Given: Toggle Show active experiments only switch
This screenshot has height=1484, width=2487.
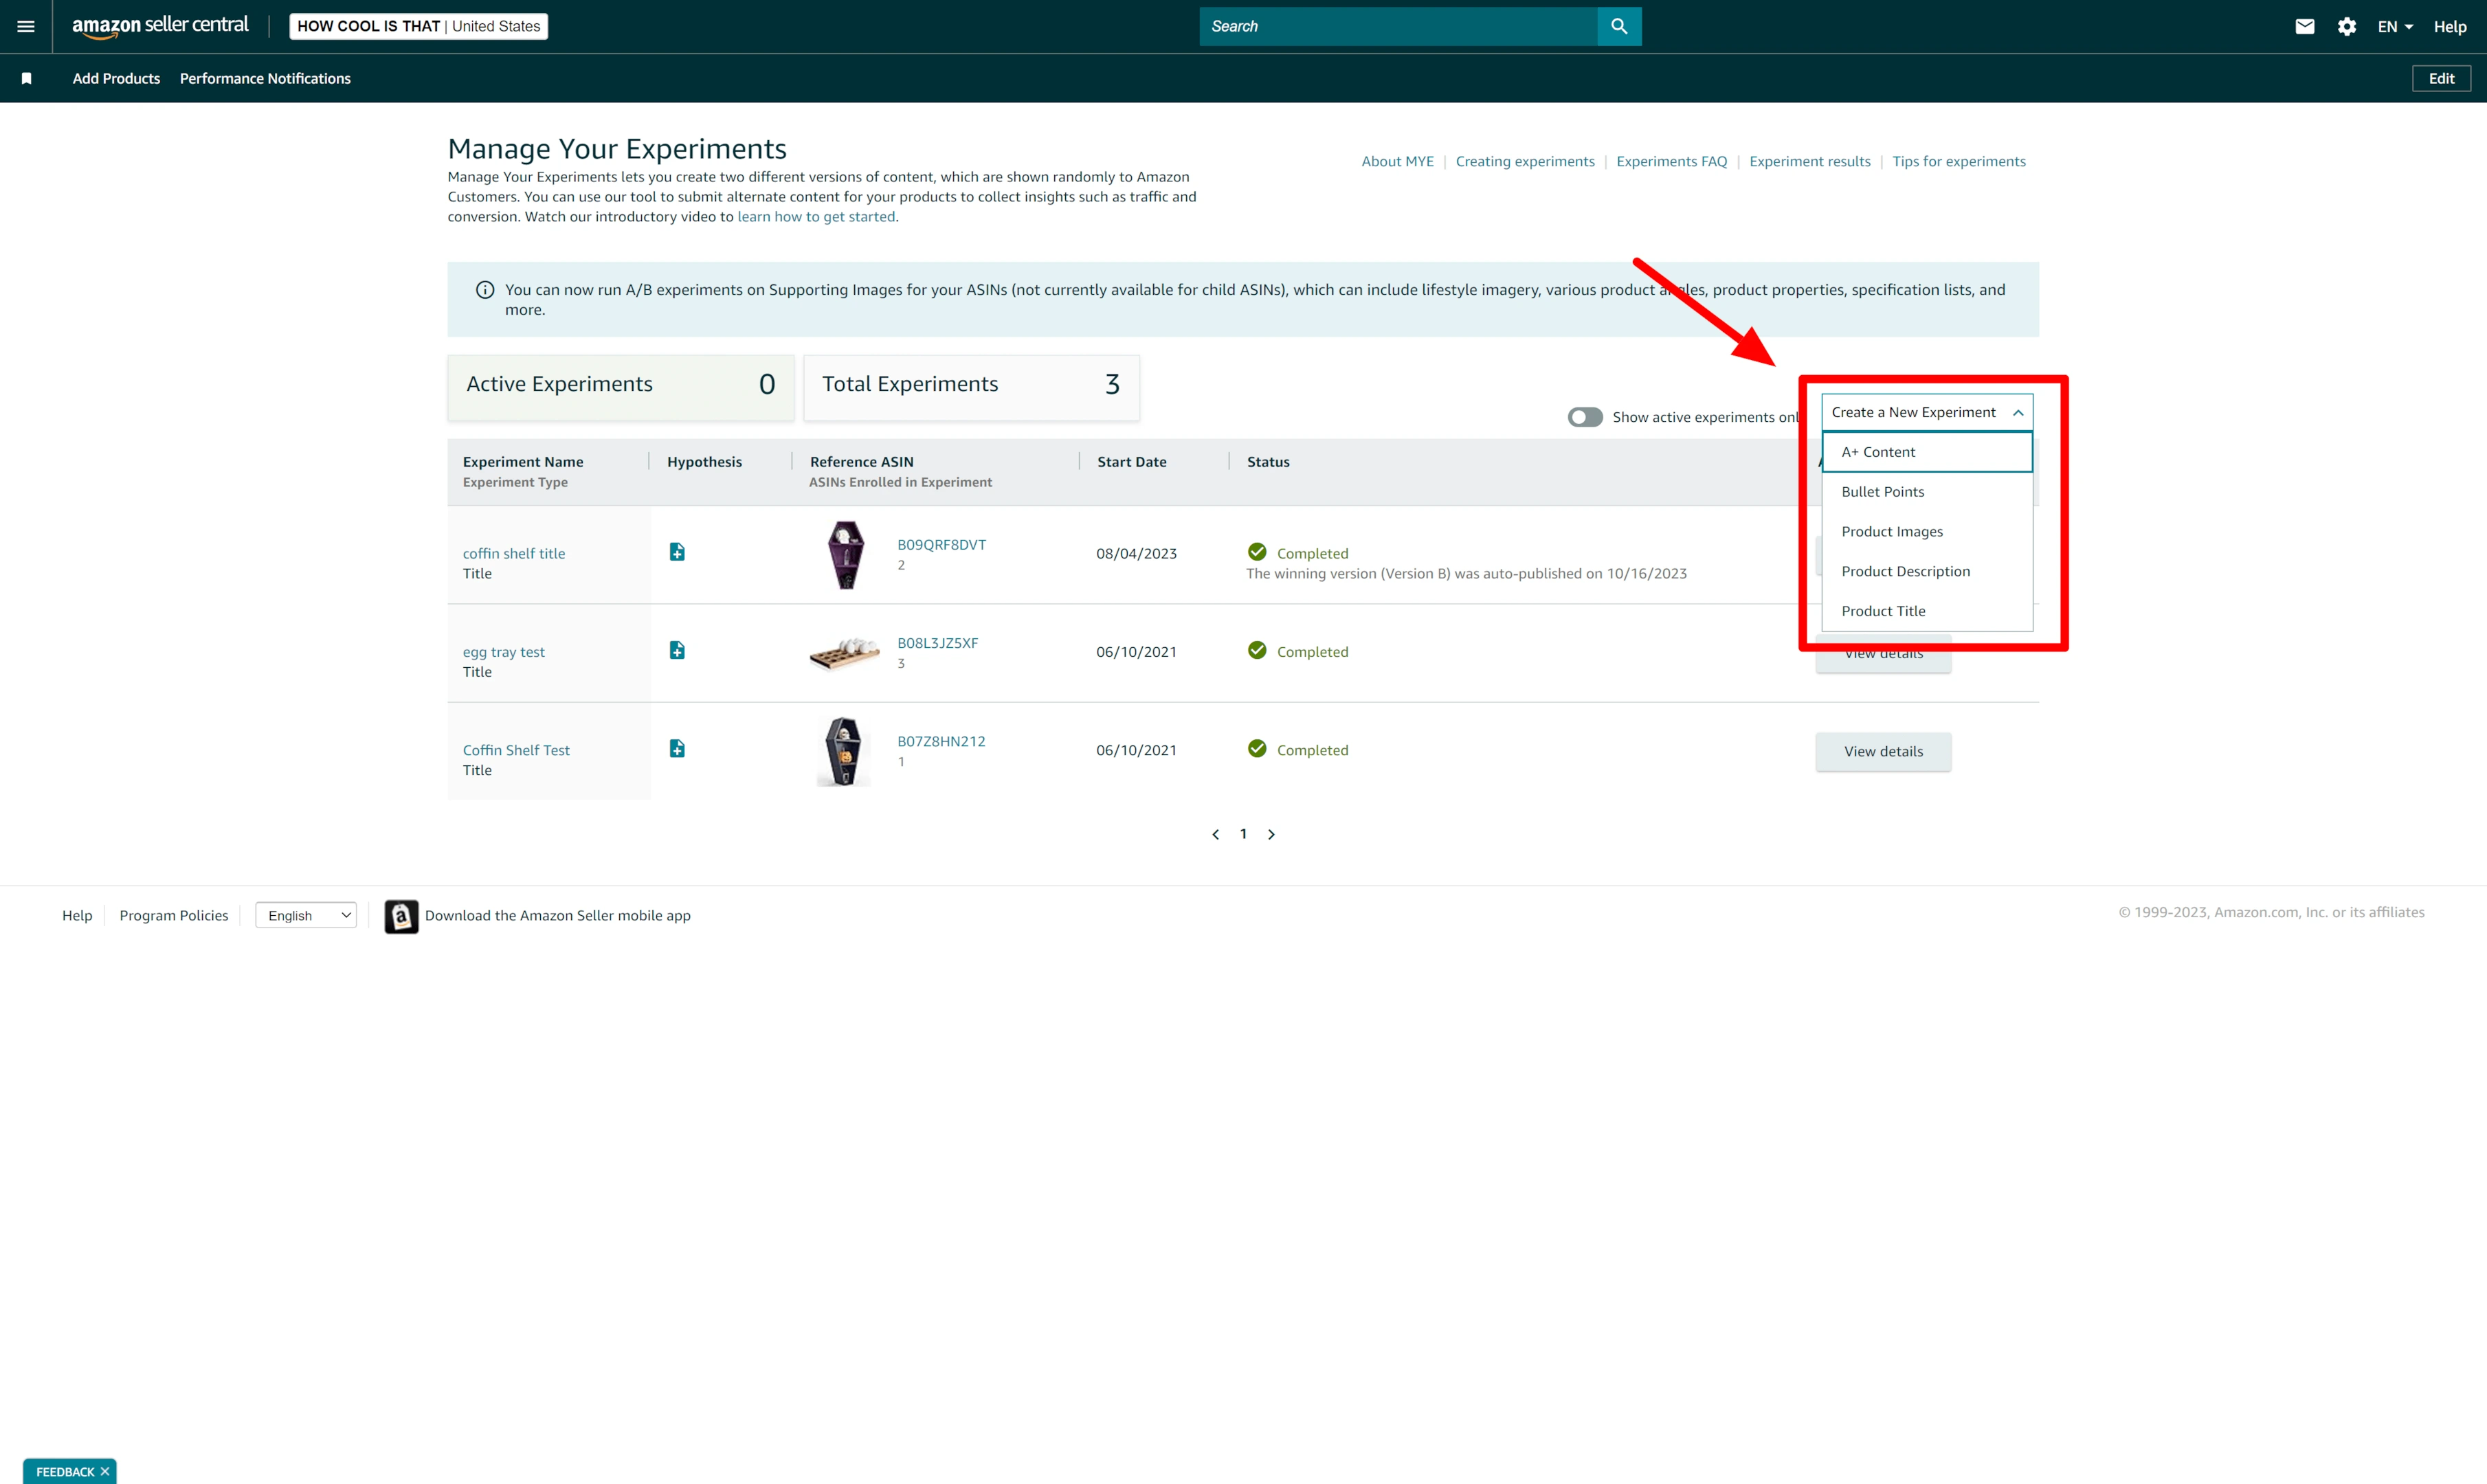Looking at the screenshot, I should click(x=1585, y=417).
